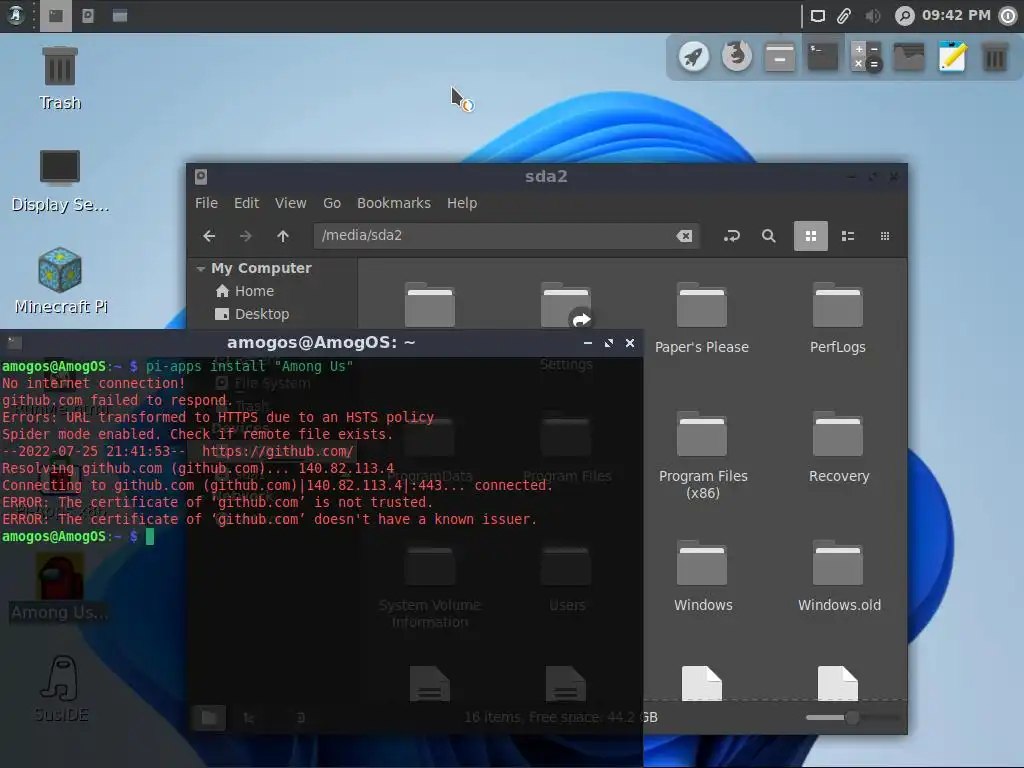This screenshot has height=768, width=1024.
Task: Open SusIDE desktop icon
Action: pyautogui.click(x=61, y=688)
